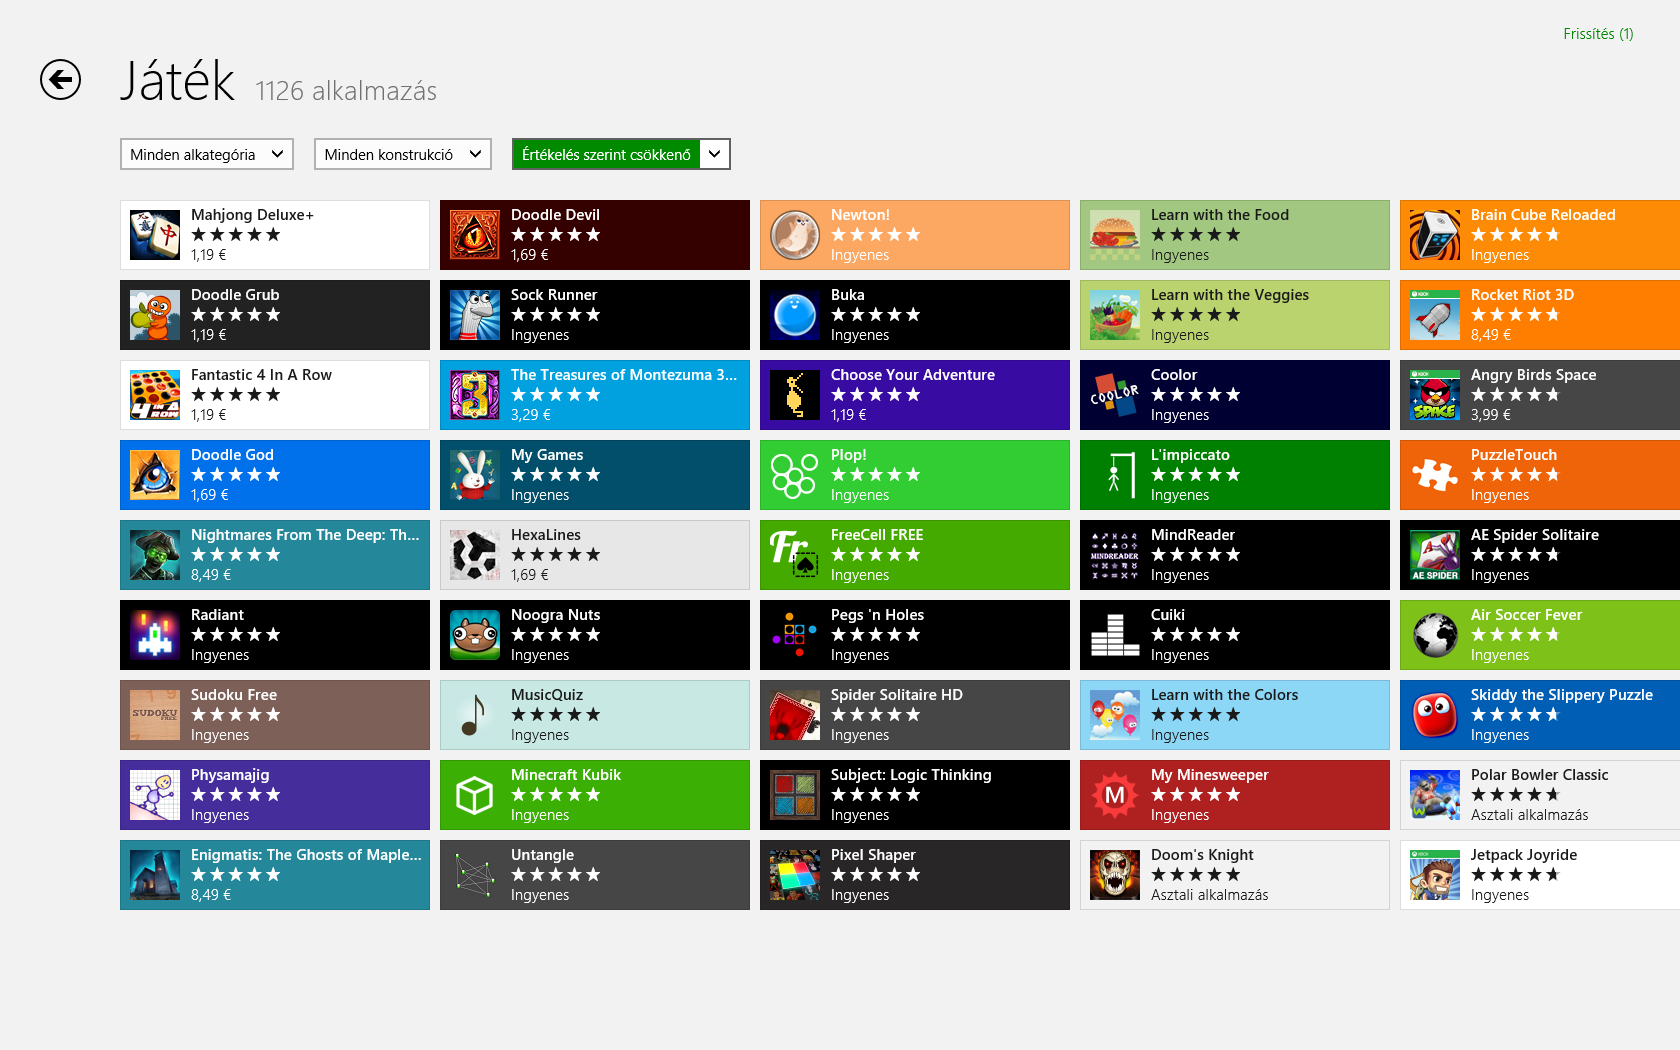The image size is (1680, 1050).
Task: Open the Minecraft Kubik title
Action: click(x=566, y=775)
